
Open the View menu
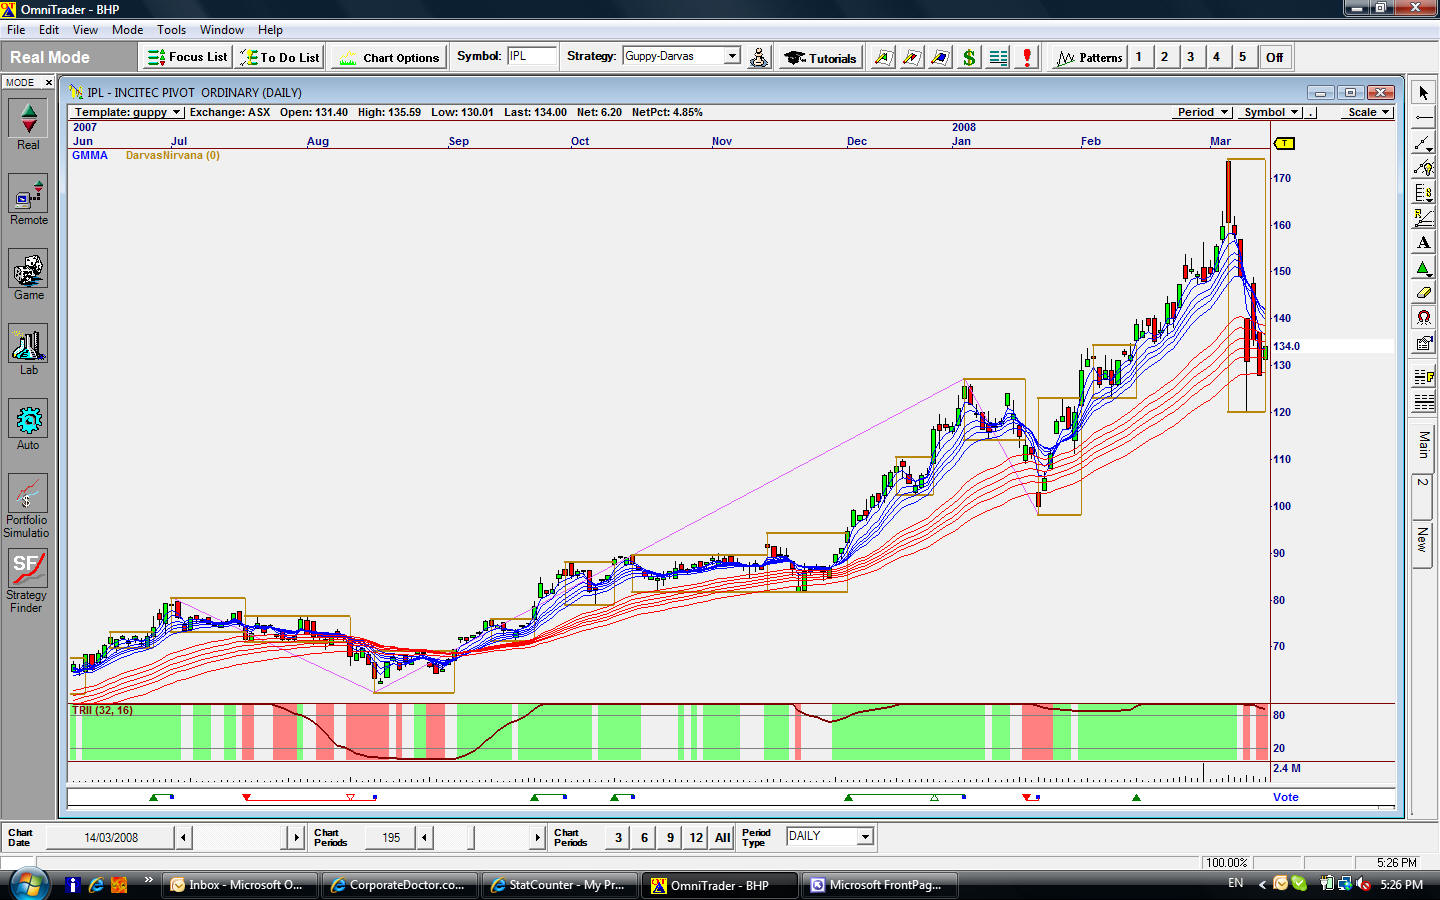point(85,30)
